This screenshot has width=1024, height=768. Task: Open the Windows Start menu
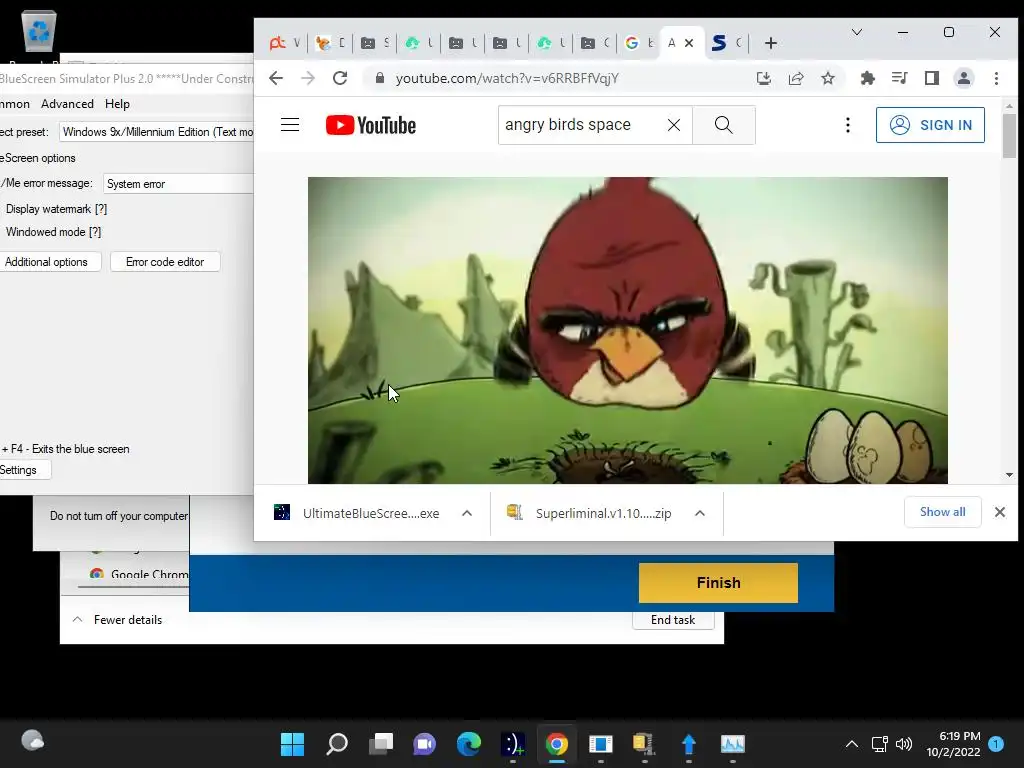tap(292, 743)
